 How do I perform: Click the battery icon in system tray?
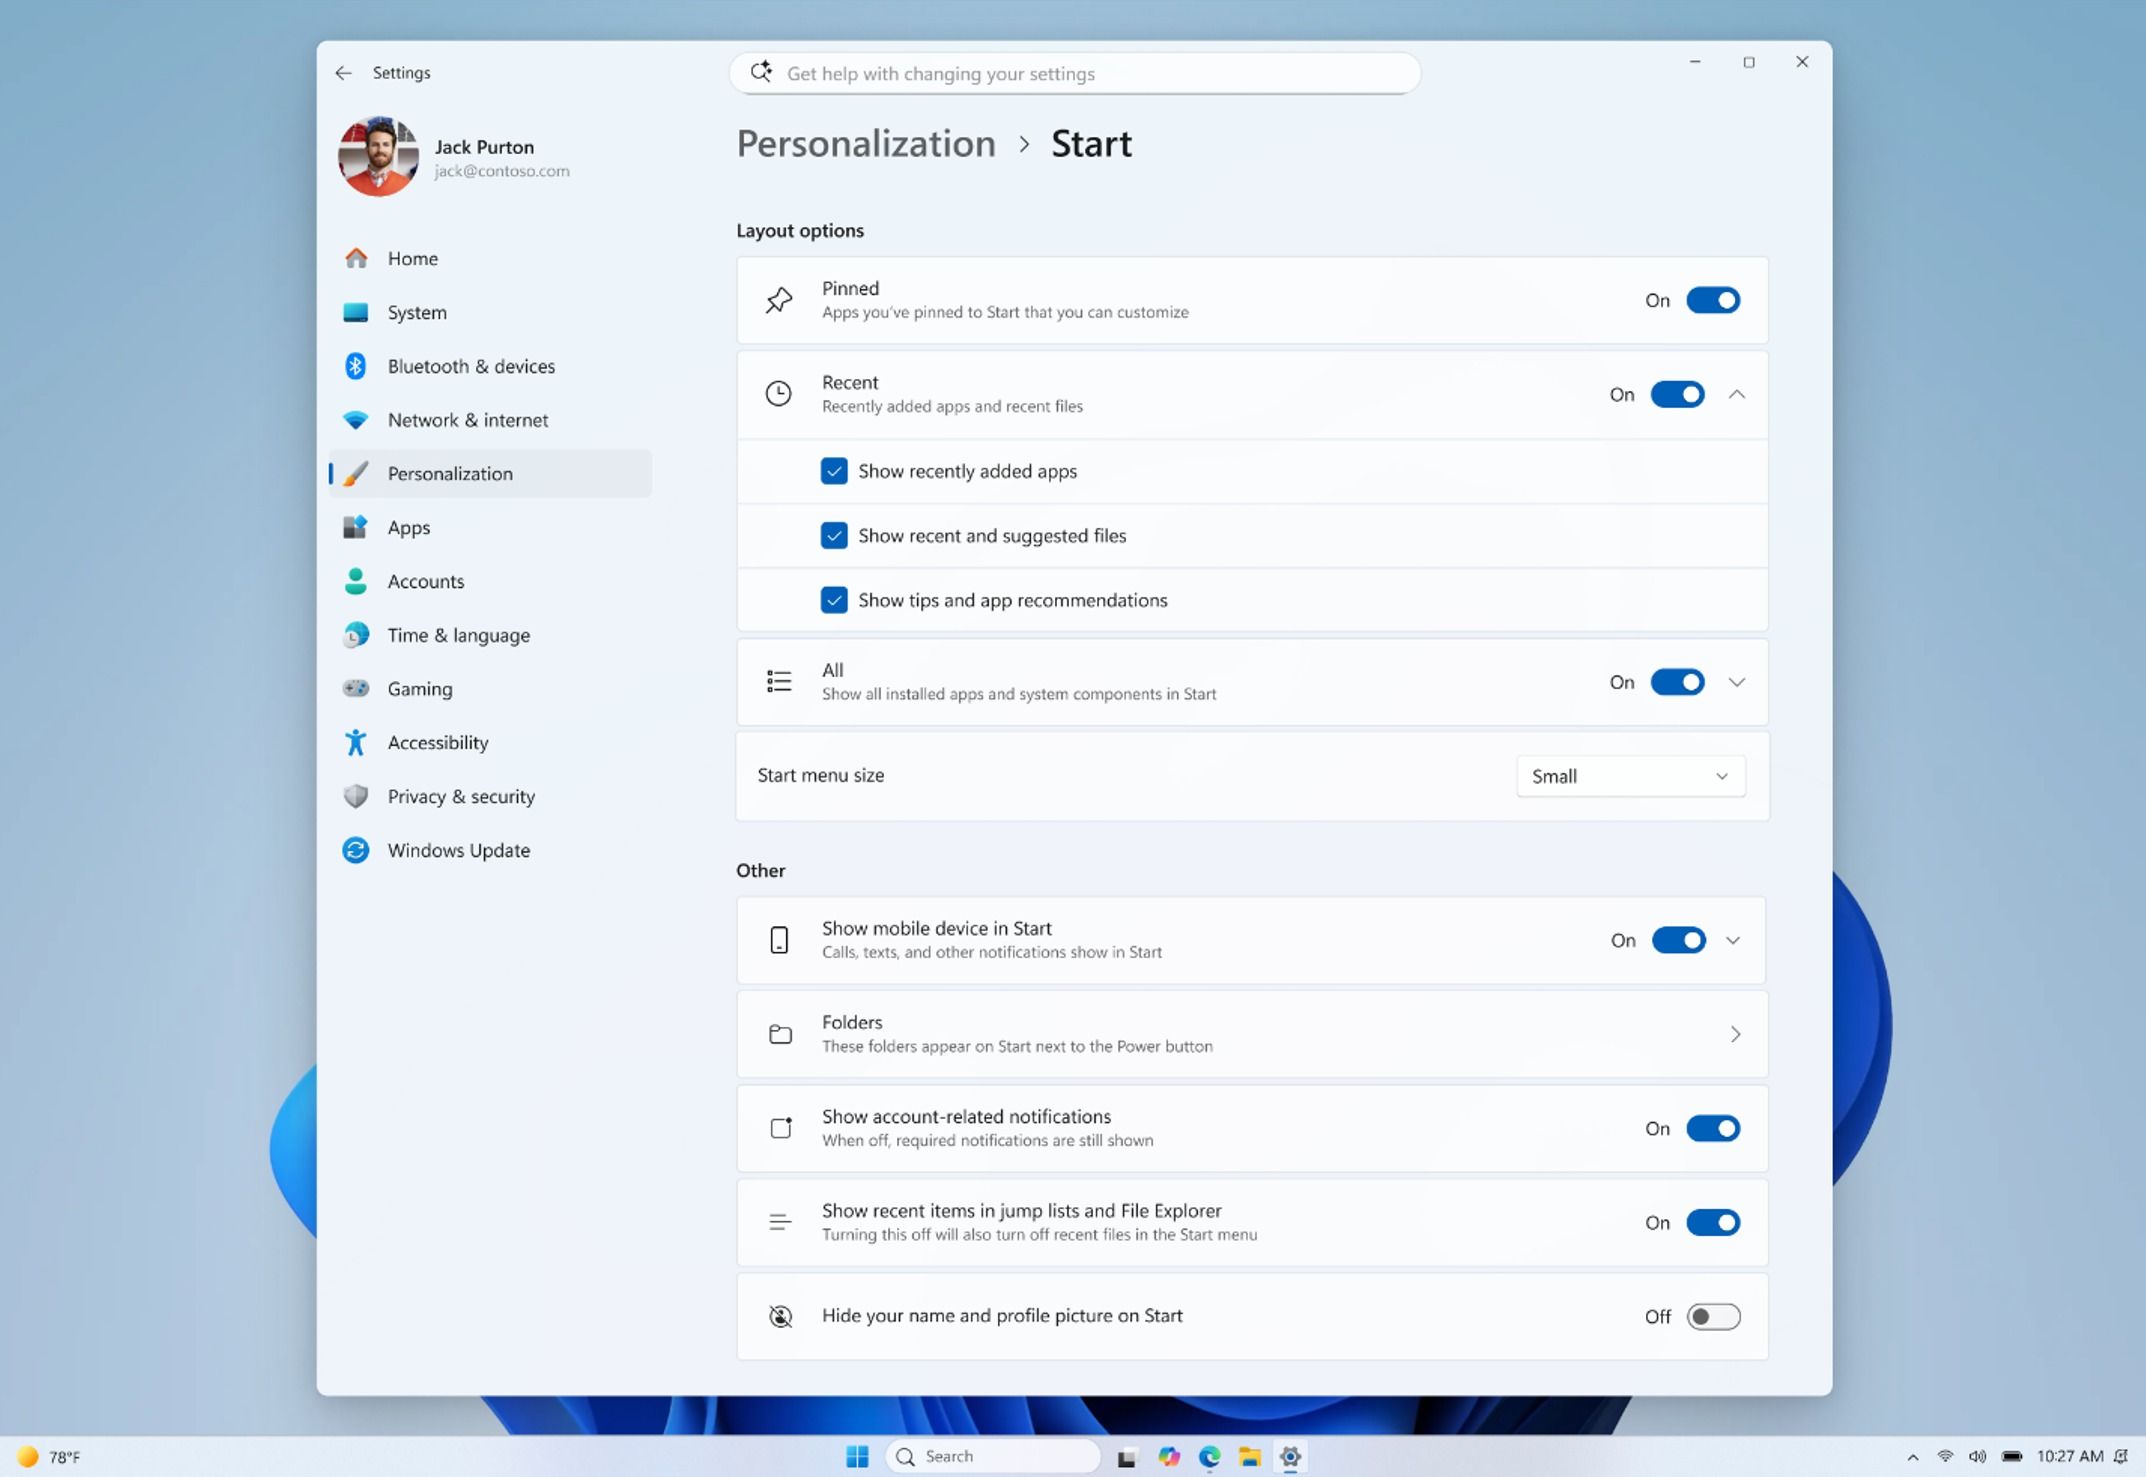(x=2012, y=1457)
